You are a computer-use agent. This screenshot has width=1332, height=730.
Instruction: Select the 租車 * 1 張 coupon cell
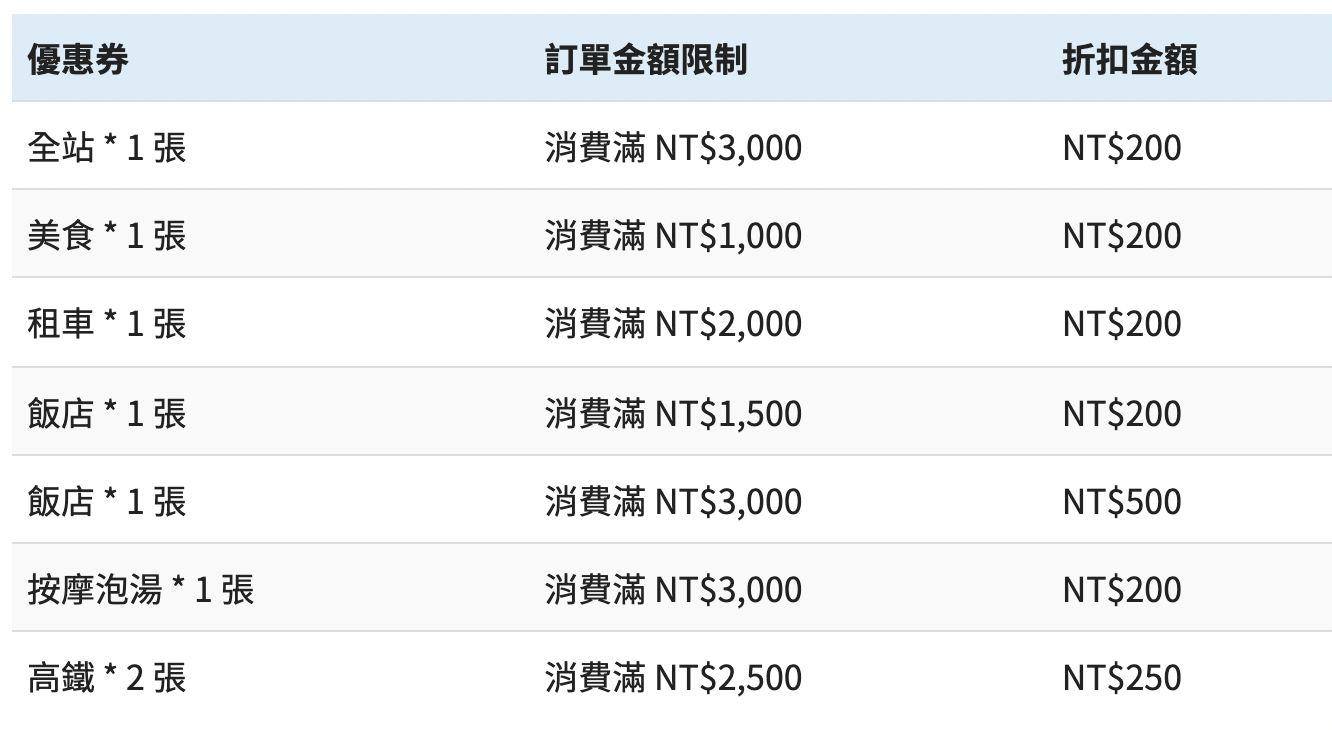tap(107, 324)
